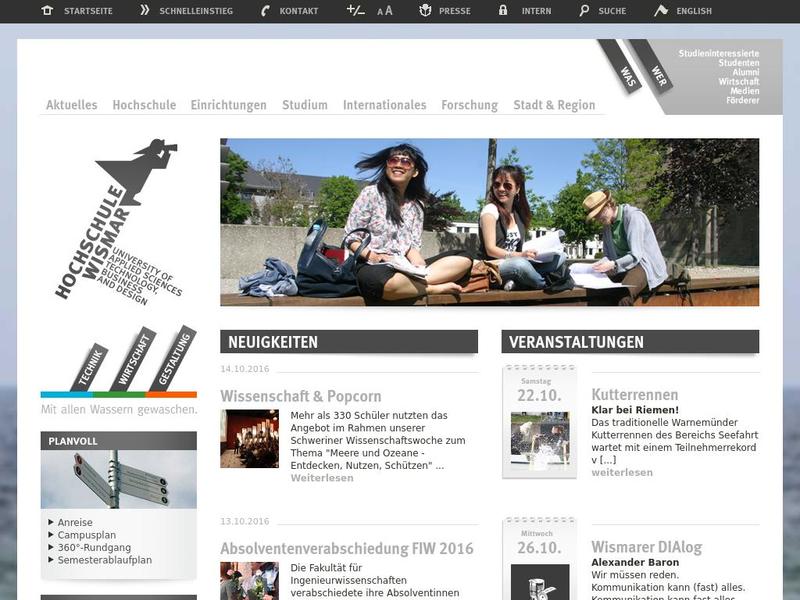This screenshot has width=800, height=600.
Task: Open the Kontakt link
Action: click(298, 11)
